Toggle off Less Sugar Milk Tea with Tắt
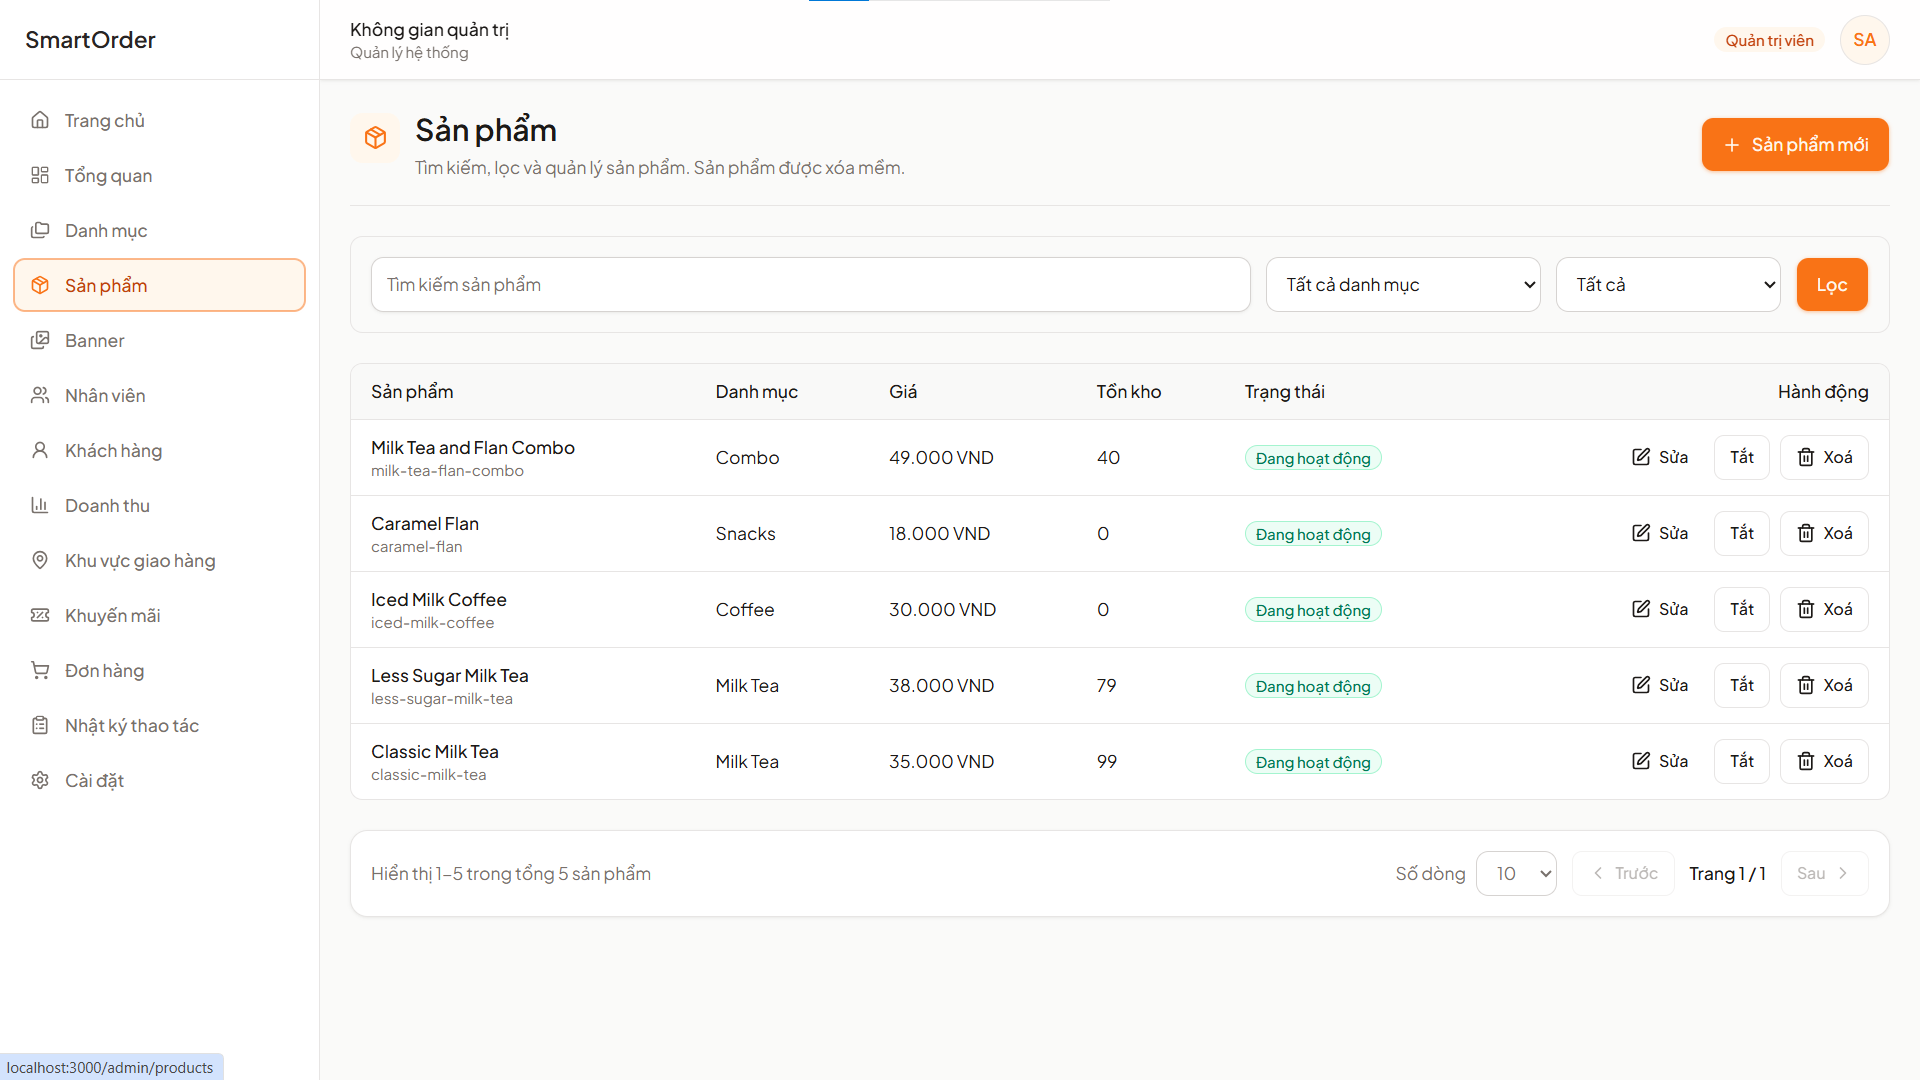The height and width of the screenshot is (1080, 1920). tap(1742, 685)
